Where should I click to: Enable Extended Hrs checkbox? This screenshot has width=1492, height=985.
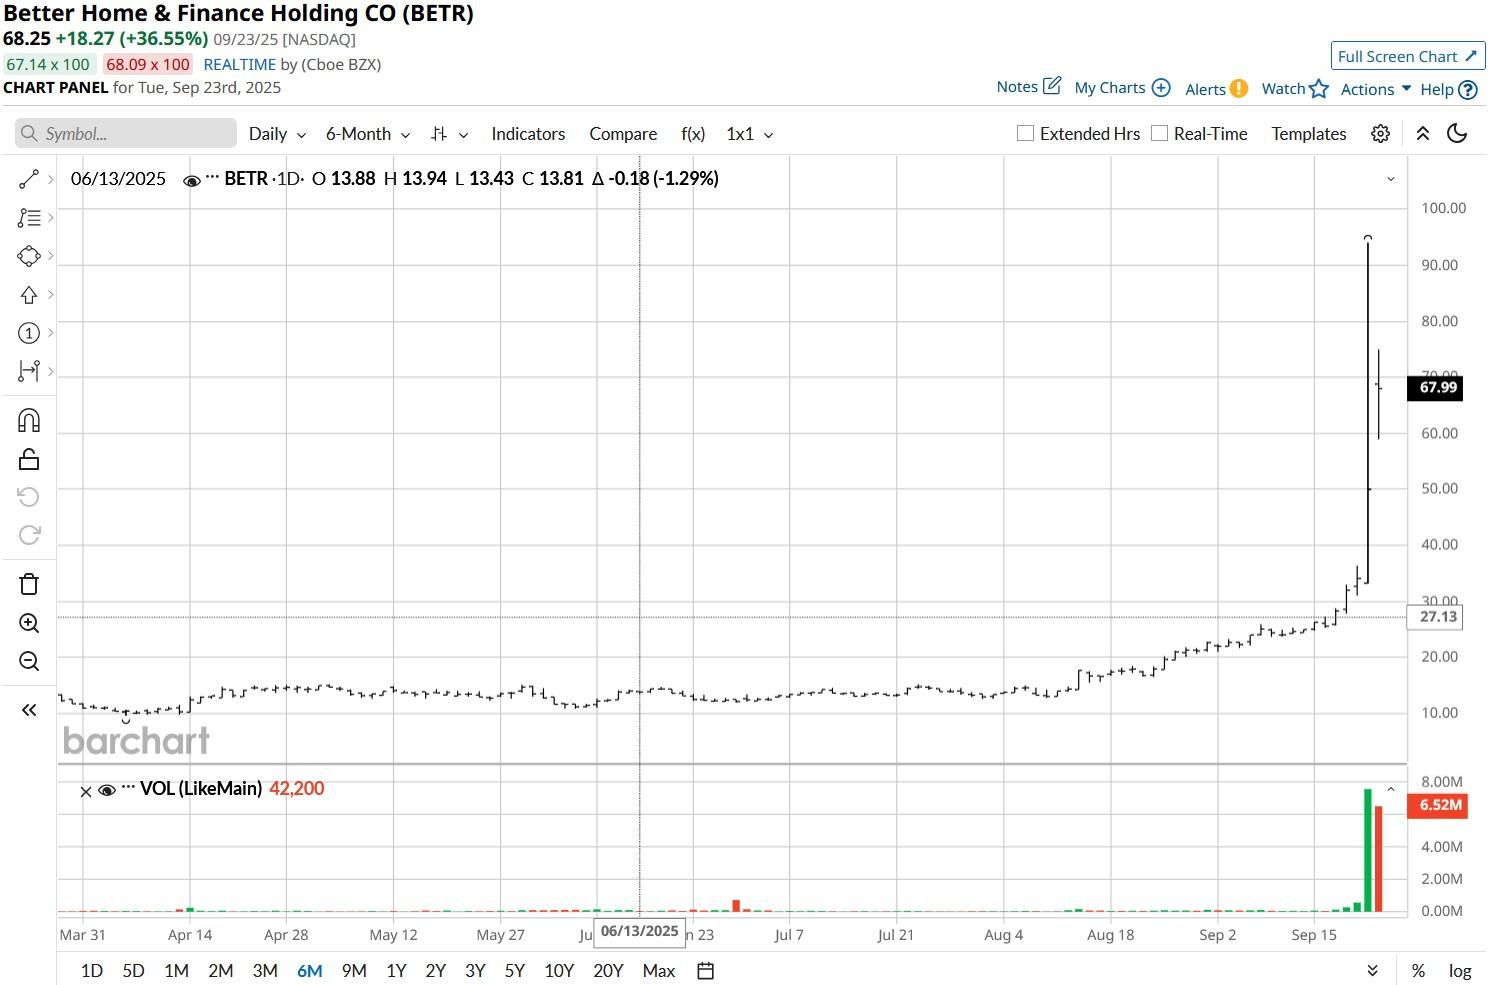point(1025,133)
